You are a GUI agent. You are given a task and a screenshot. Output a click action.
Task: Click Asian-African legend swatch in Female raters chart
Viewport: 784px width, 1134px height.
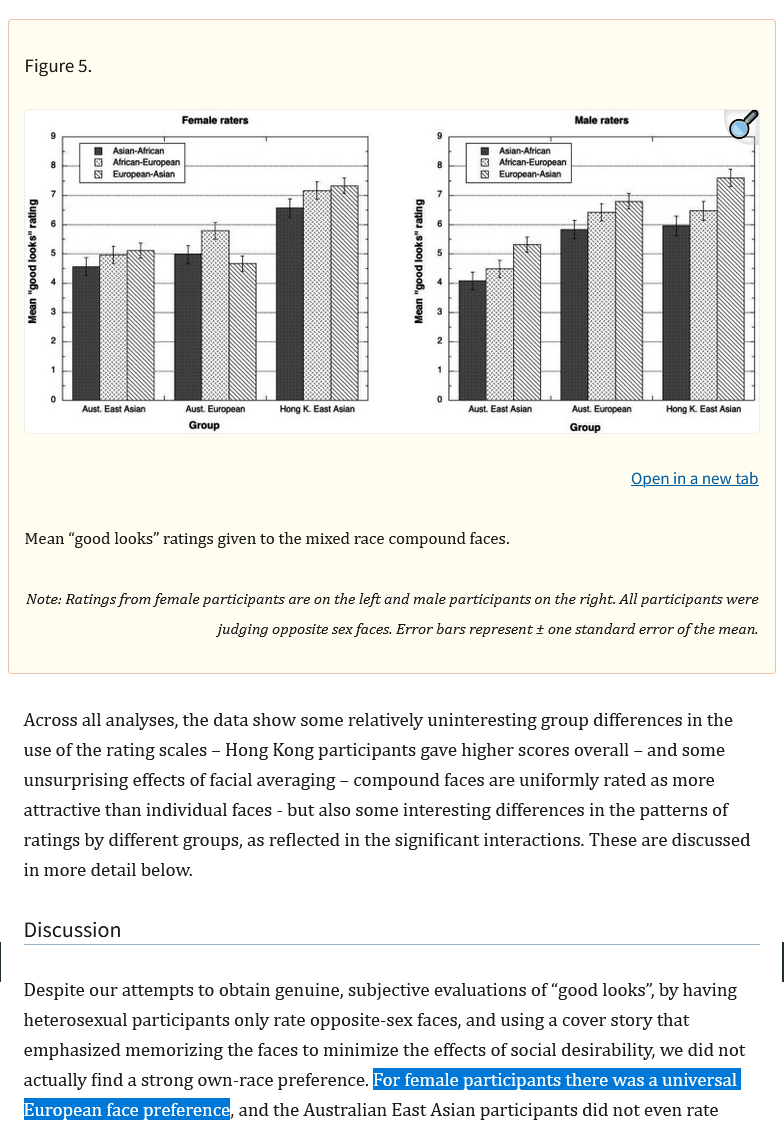tap(99, 151)
